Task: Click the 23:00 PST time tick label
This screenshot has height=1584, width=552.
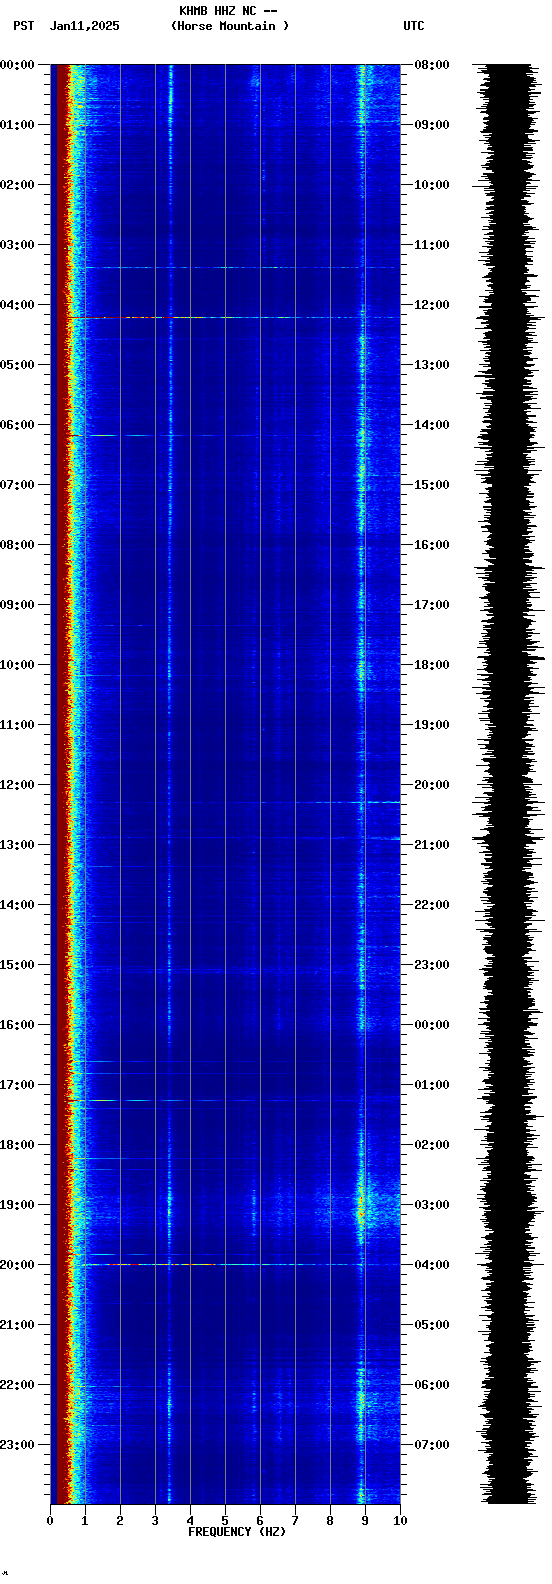Action: coord(18,1445)
